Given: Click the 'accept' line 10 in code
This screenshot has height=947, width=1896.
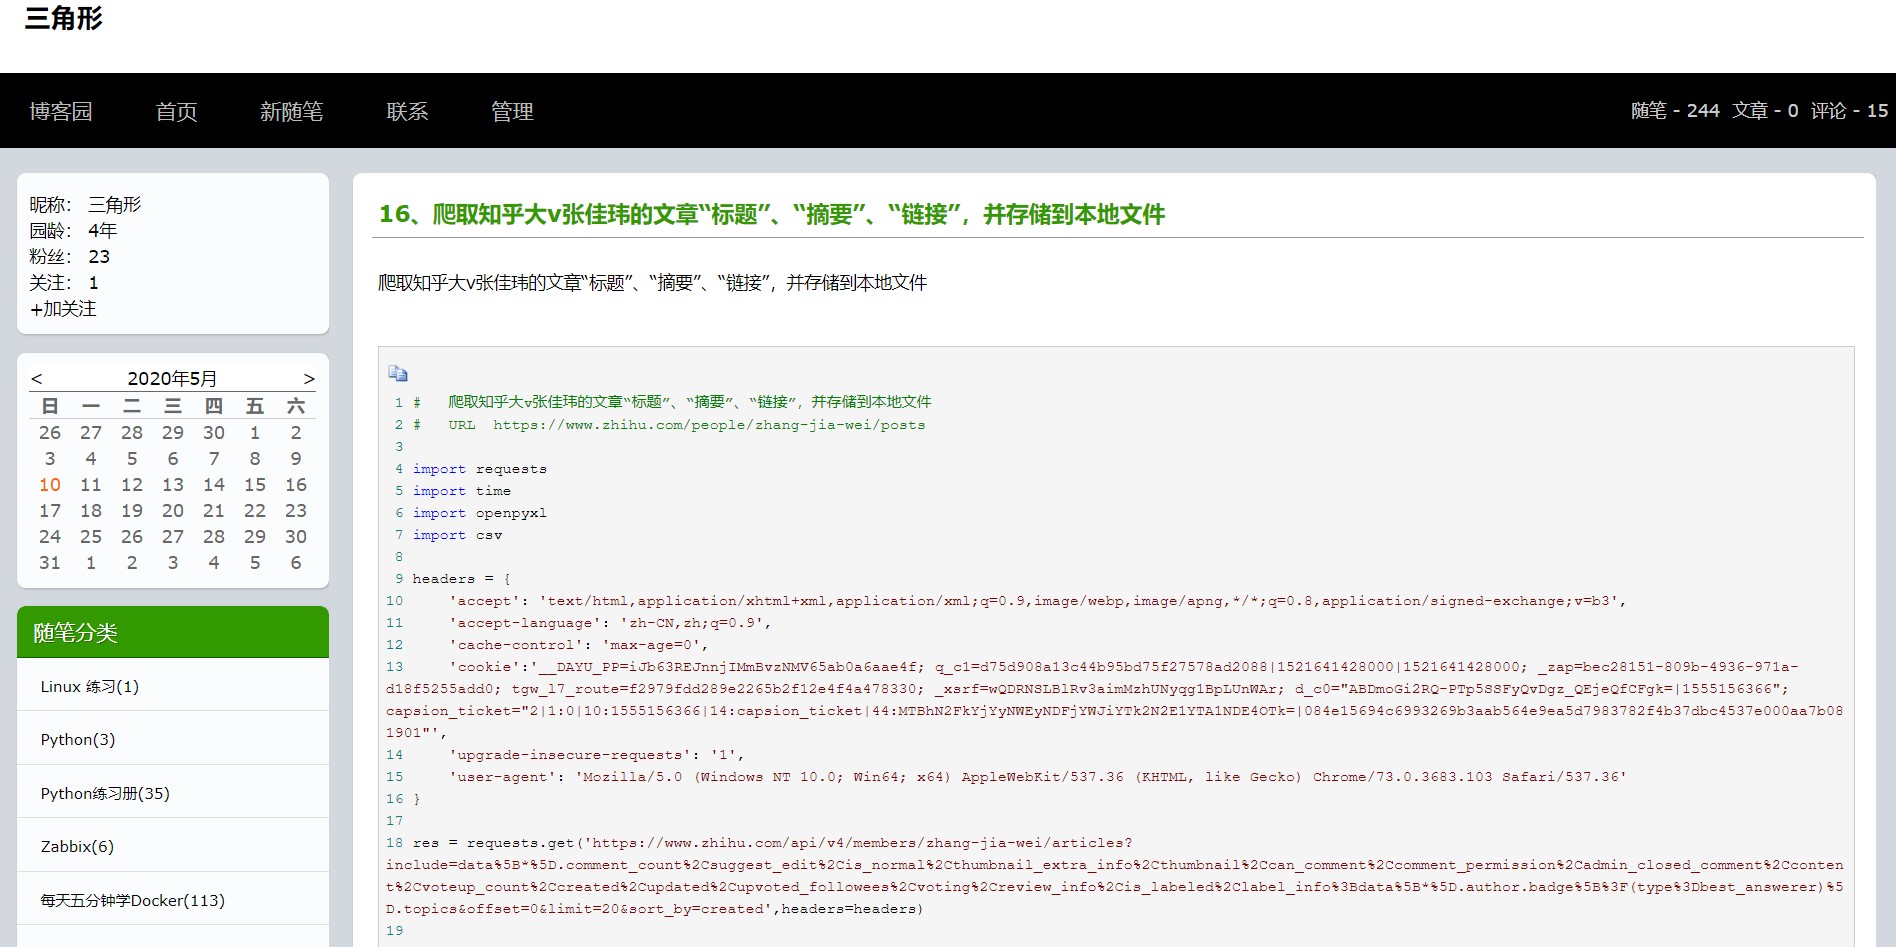Looking at the screenshot, I should tap(1038, 601).
